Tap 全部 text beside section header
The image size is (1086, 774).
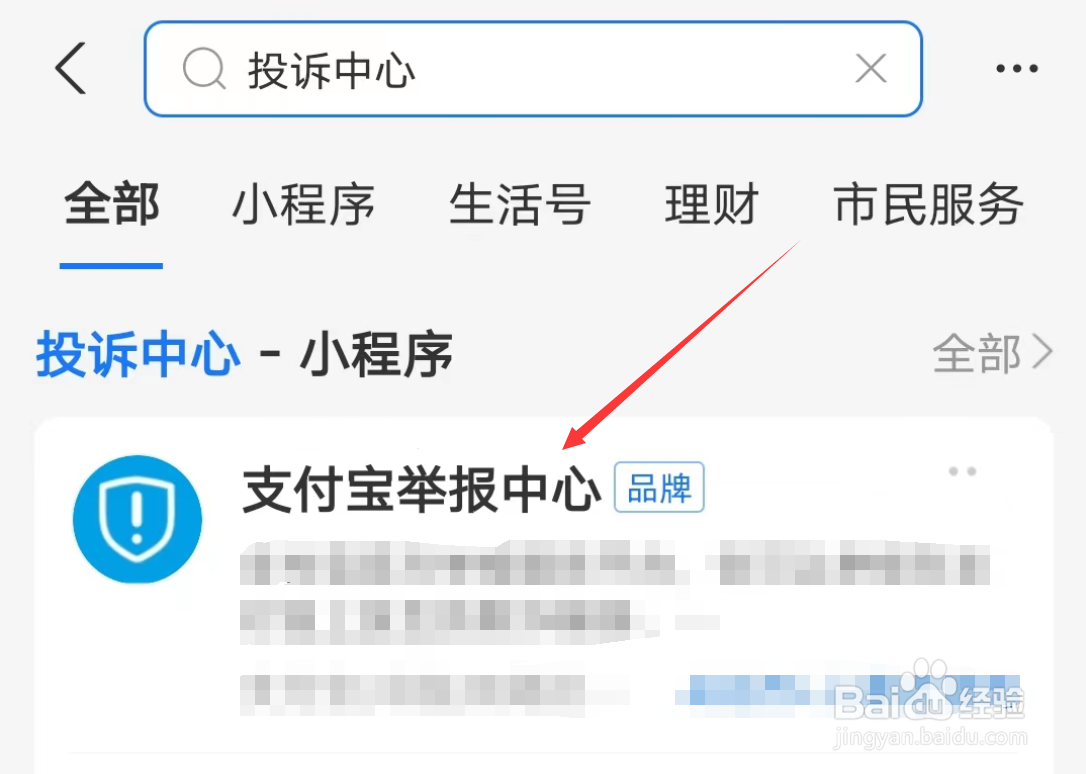click(977, 353)
